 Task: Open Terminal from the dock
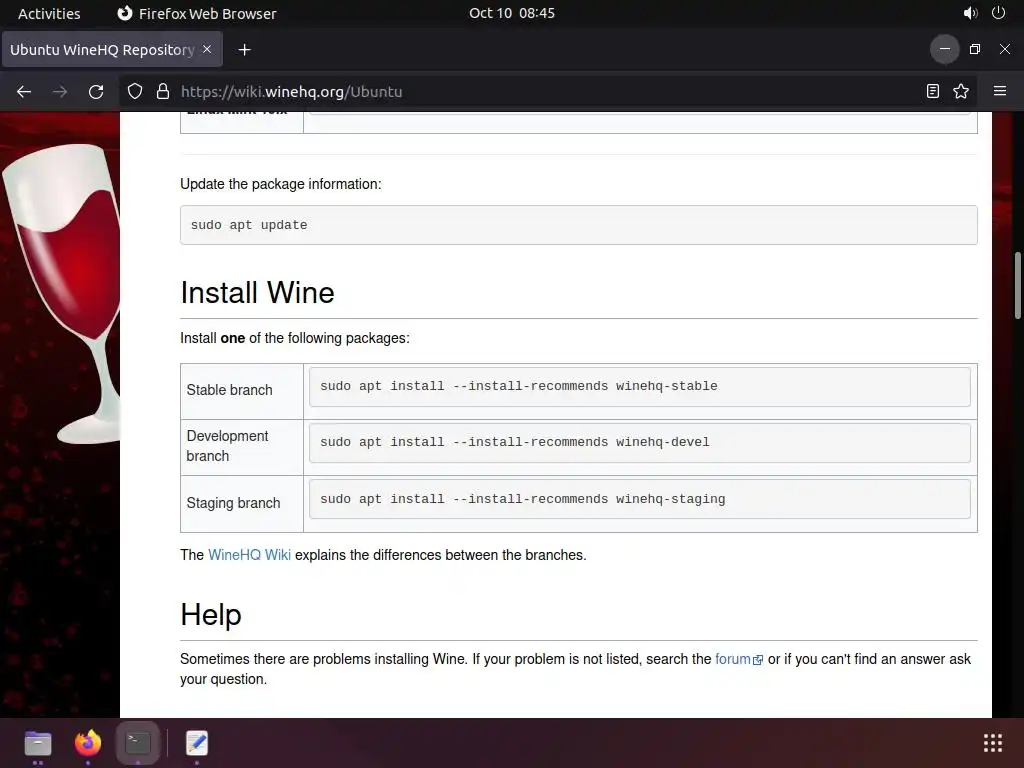[138, 743]
